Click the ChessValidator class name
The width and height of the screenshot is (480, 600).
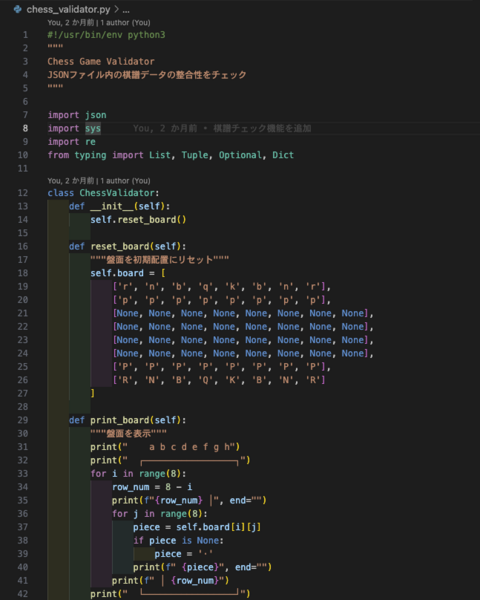tap(117, 193)
